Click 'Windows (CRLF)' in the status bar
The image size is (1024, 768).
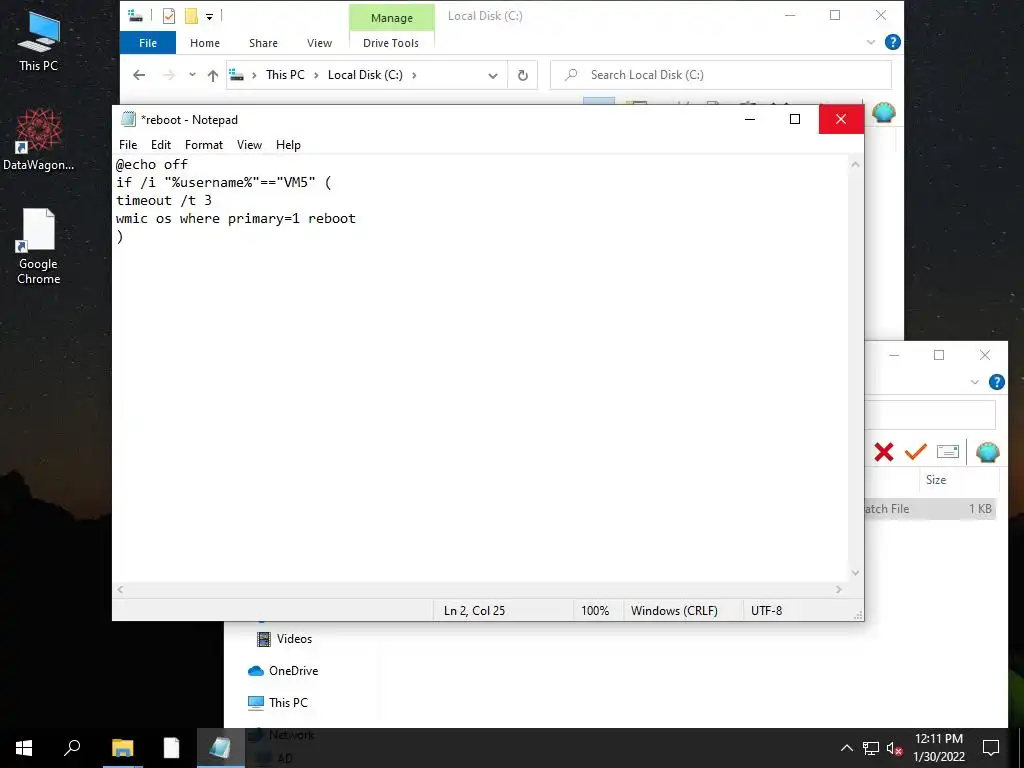pos(674,611)
